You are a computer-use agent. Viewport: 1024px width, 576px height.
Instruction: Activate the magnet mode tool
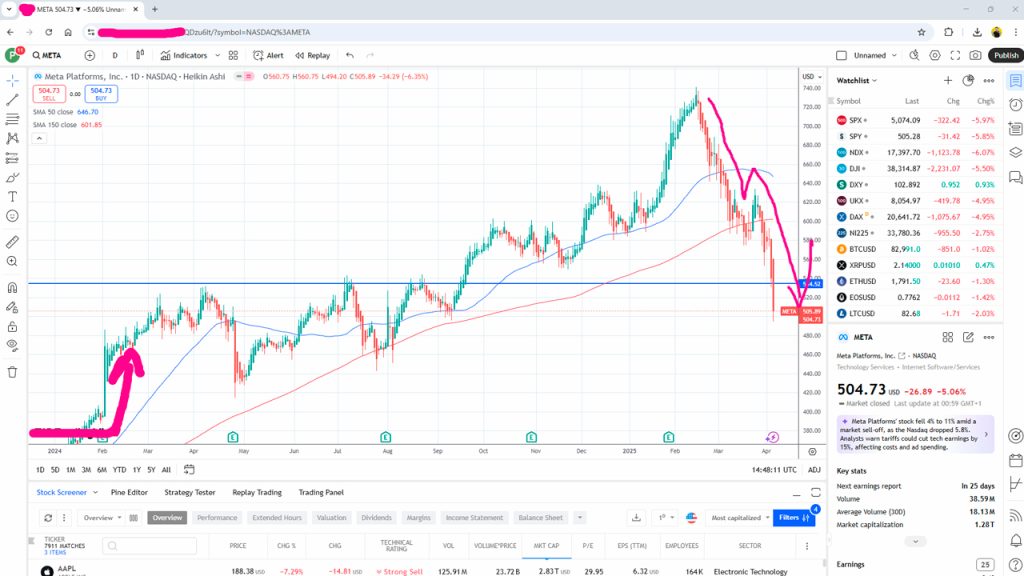[x=12, y=288]
